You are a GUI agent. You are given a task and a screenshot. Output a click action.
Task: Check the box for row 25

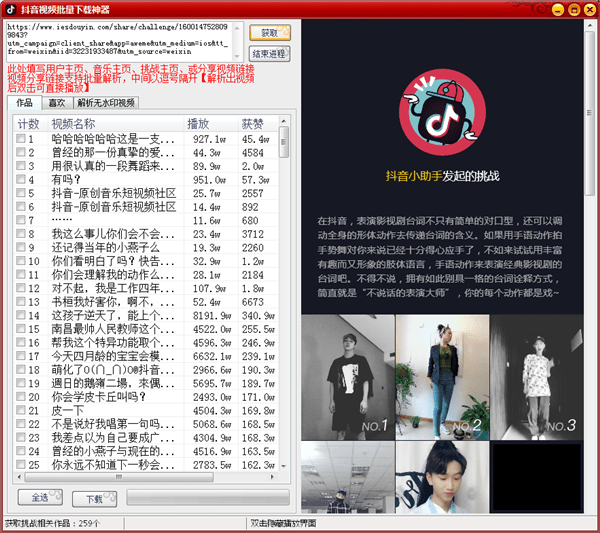pos(21,465)
